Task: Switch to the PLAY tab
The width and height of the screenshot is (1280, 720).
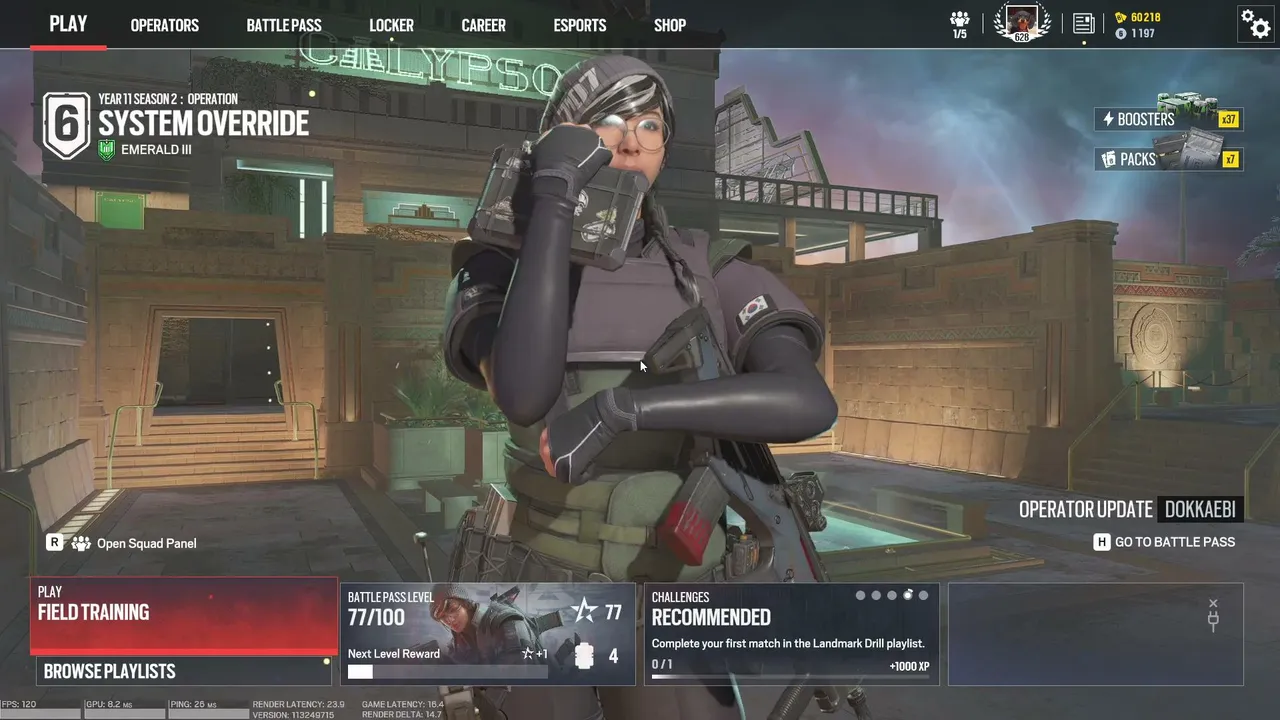Action: pos(68,24)
